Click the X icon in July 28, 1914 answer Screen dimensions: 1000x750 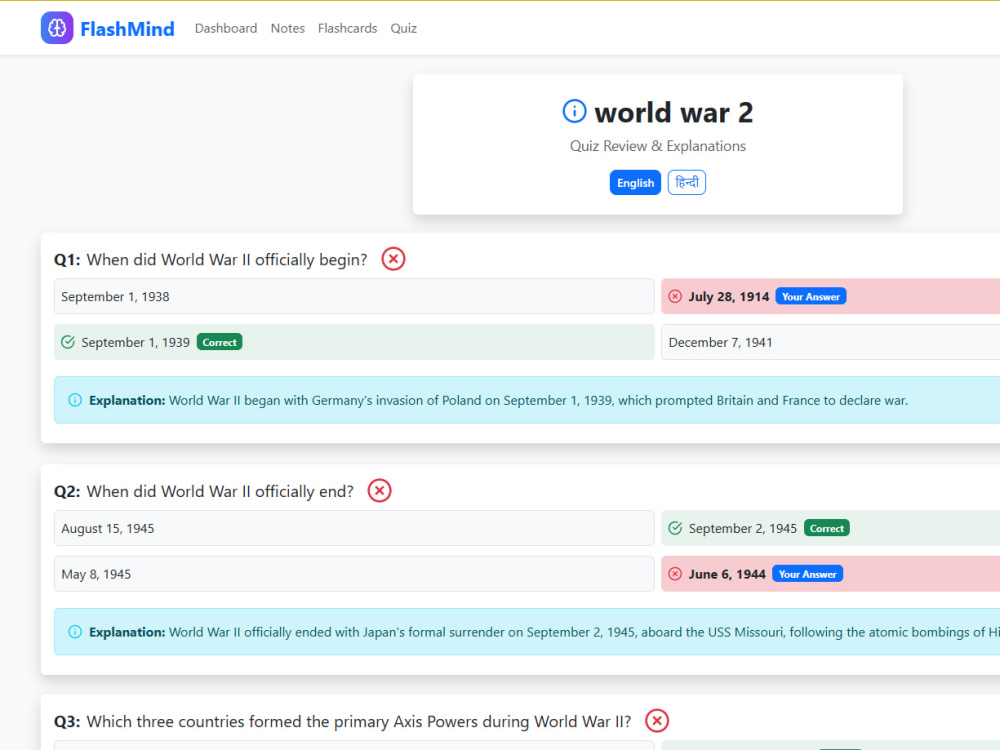coord(675,297)
